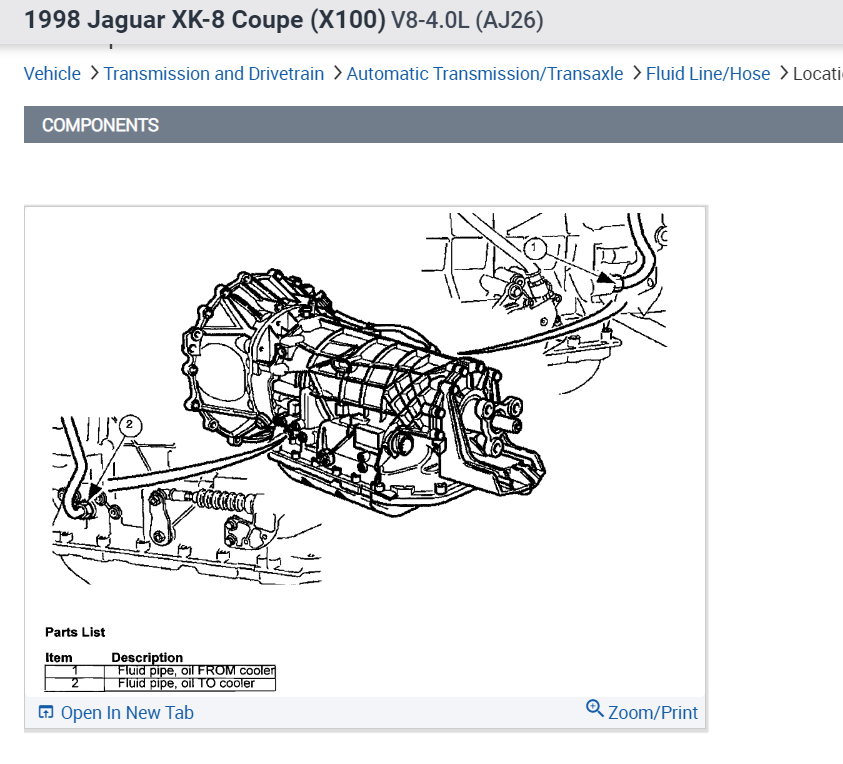This screenshot has width=843, height=764.
Task: Click the COMPONENTS section header
Action: coord(433,125)
